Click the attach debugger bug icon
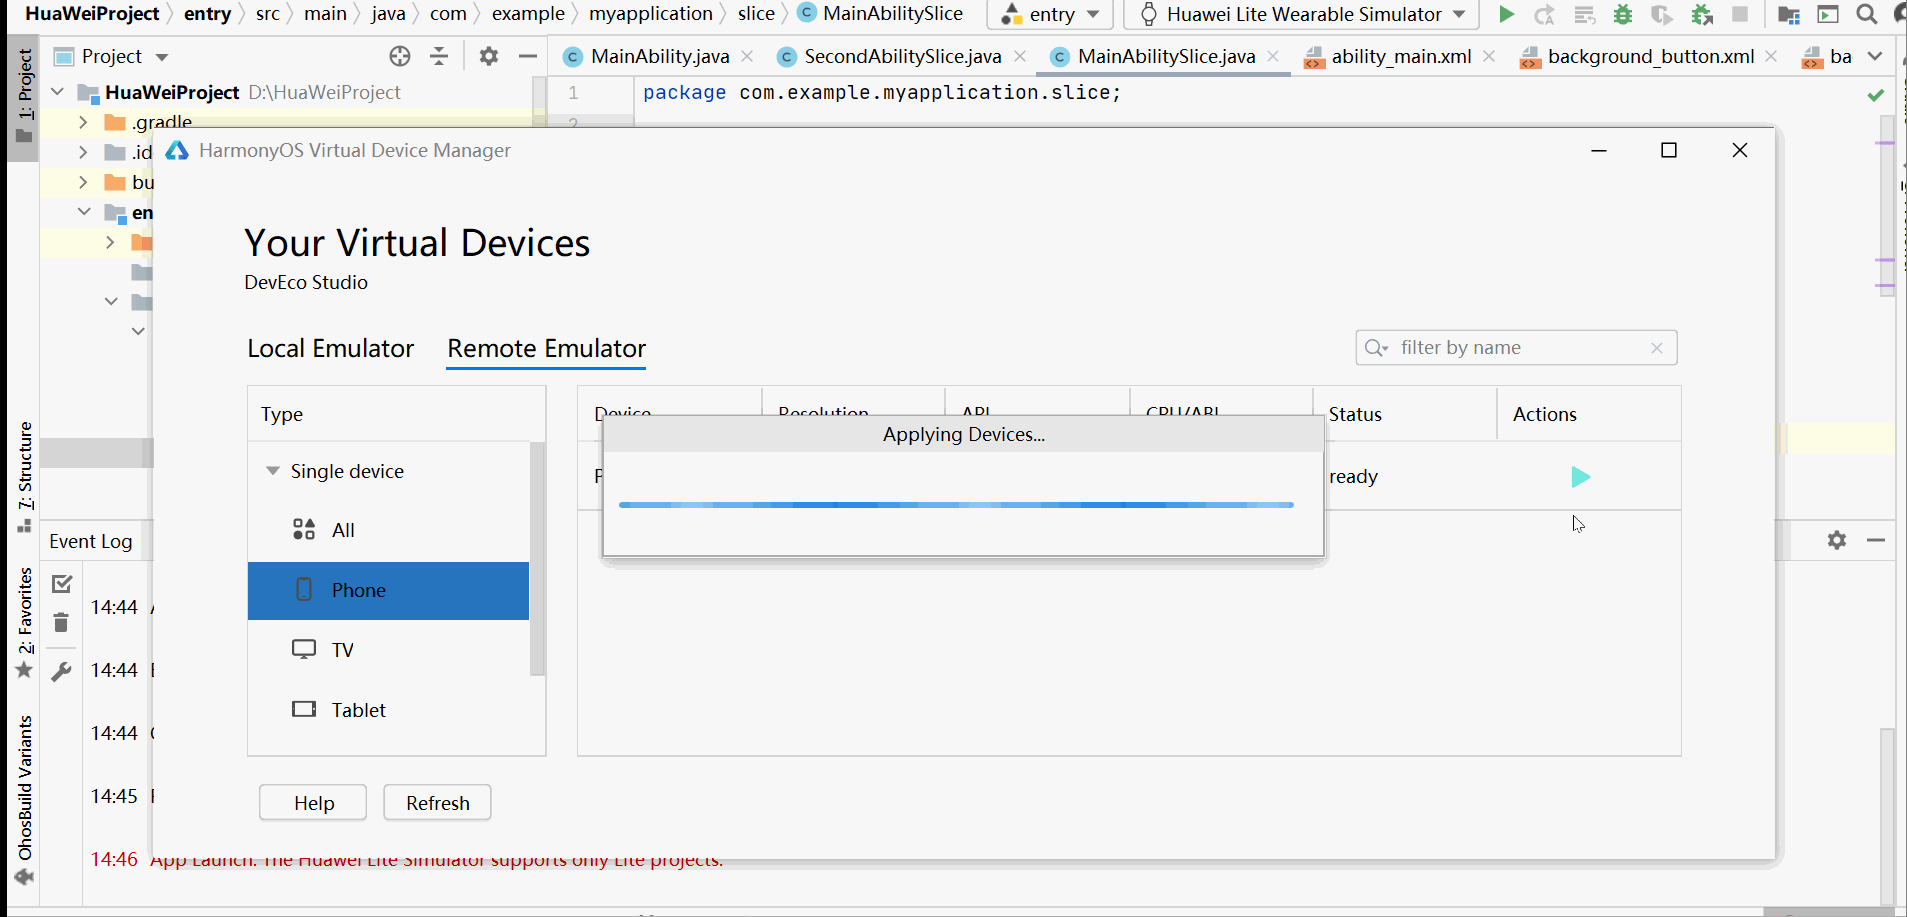 (1702, 14)
